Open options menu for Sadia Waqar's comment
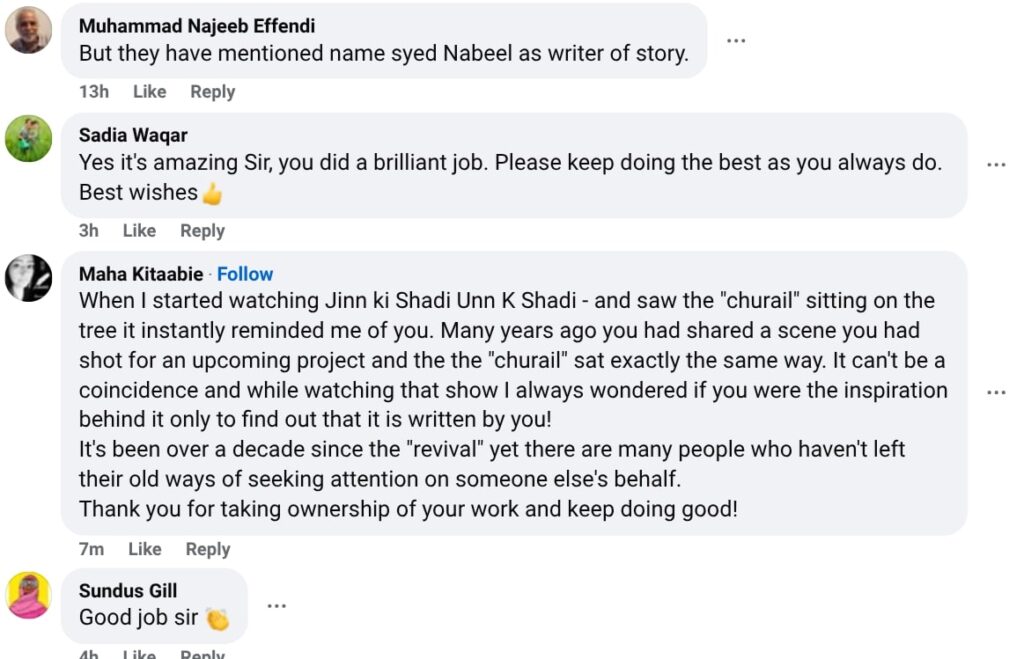The width and height of the screenshot is (1024, 659). [x=996, y=165]
